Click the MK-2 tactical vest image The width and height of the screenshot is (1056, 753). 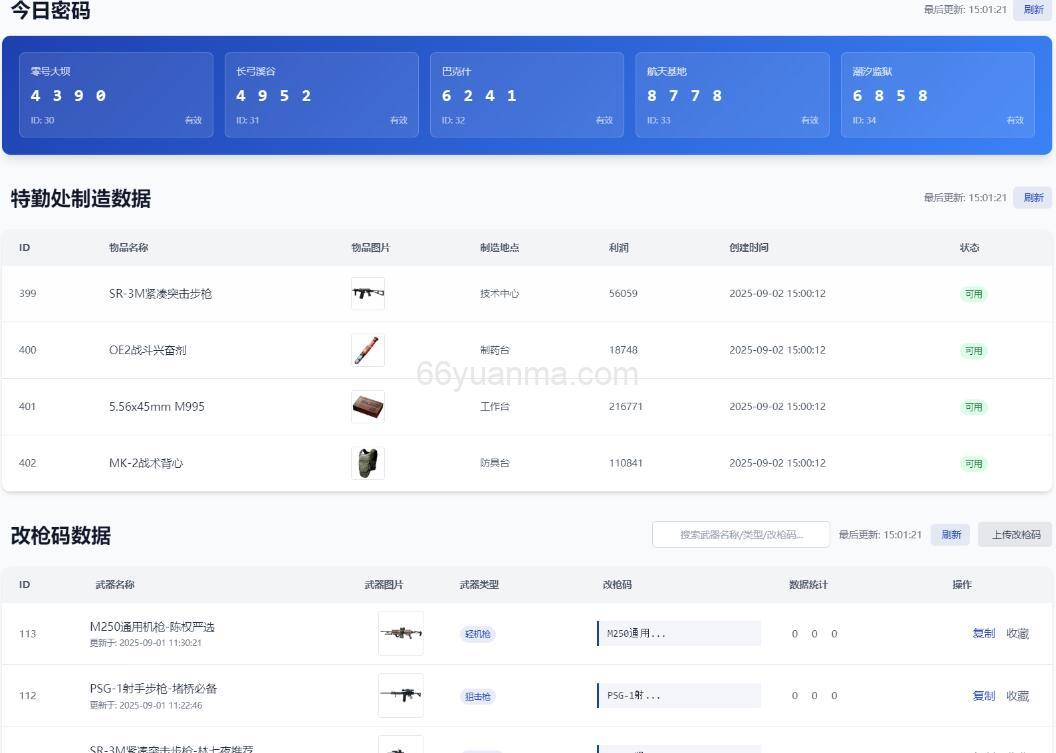367,463
